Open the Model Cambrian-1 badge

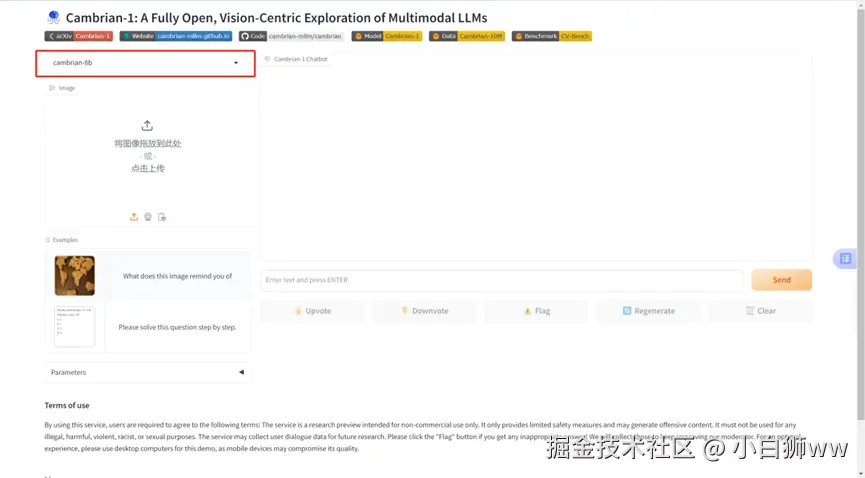point(387,36)
